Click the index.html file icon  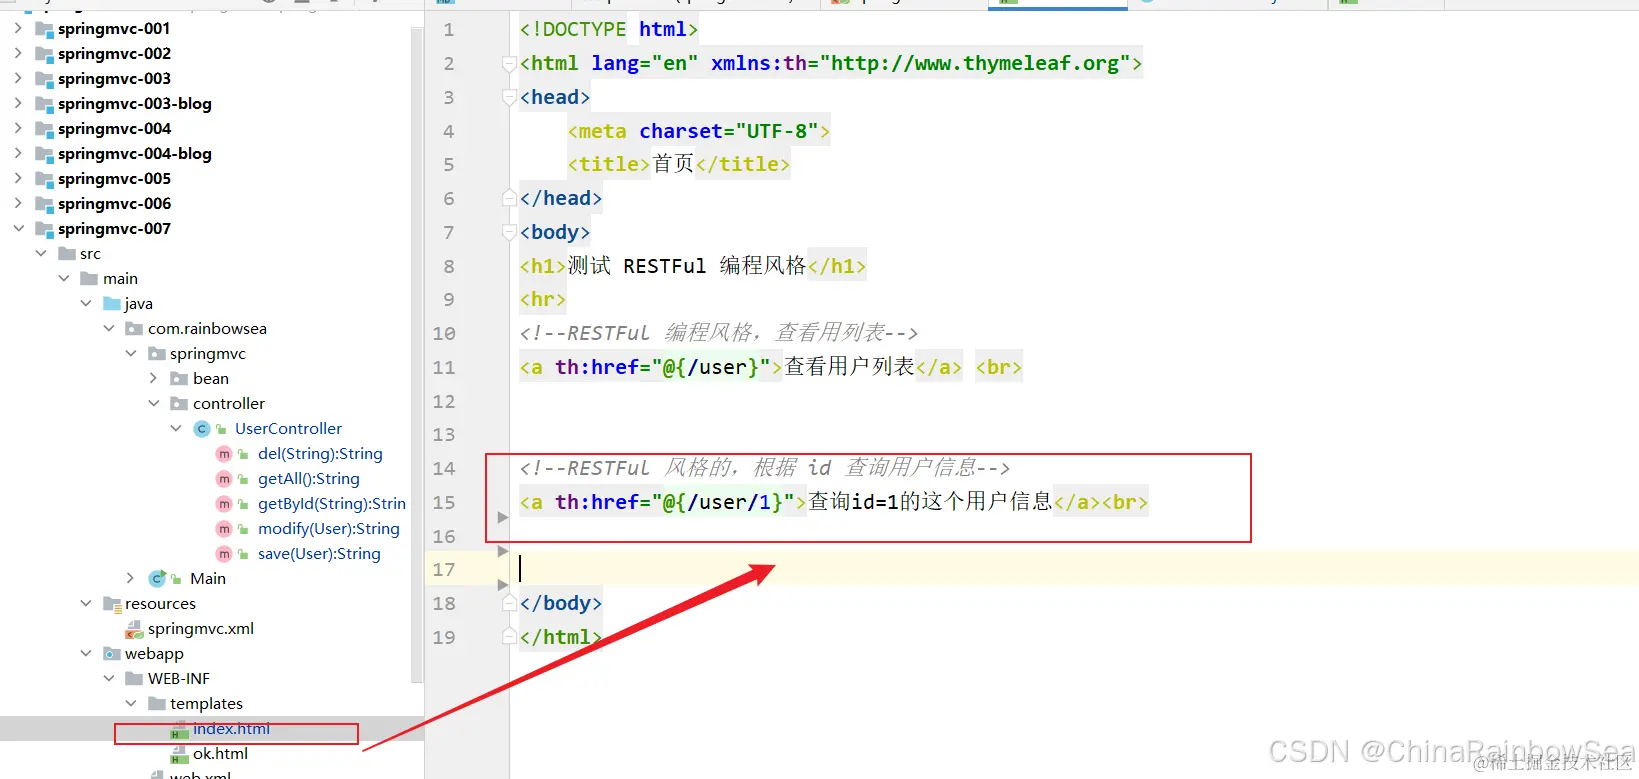179,729
